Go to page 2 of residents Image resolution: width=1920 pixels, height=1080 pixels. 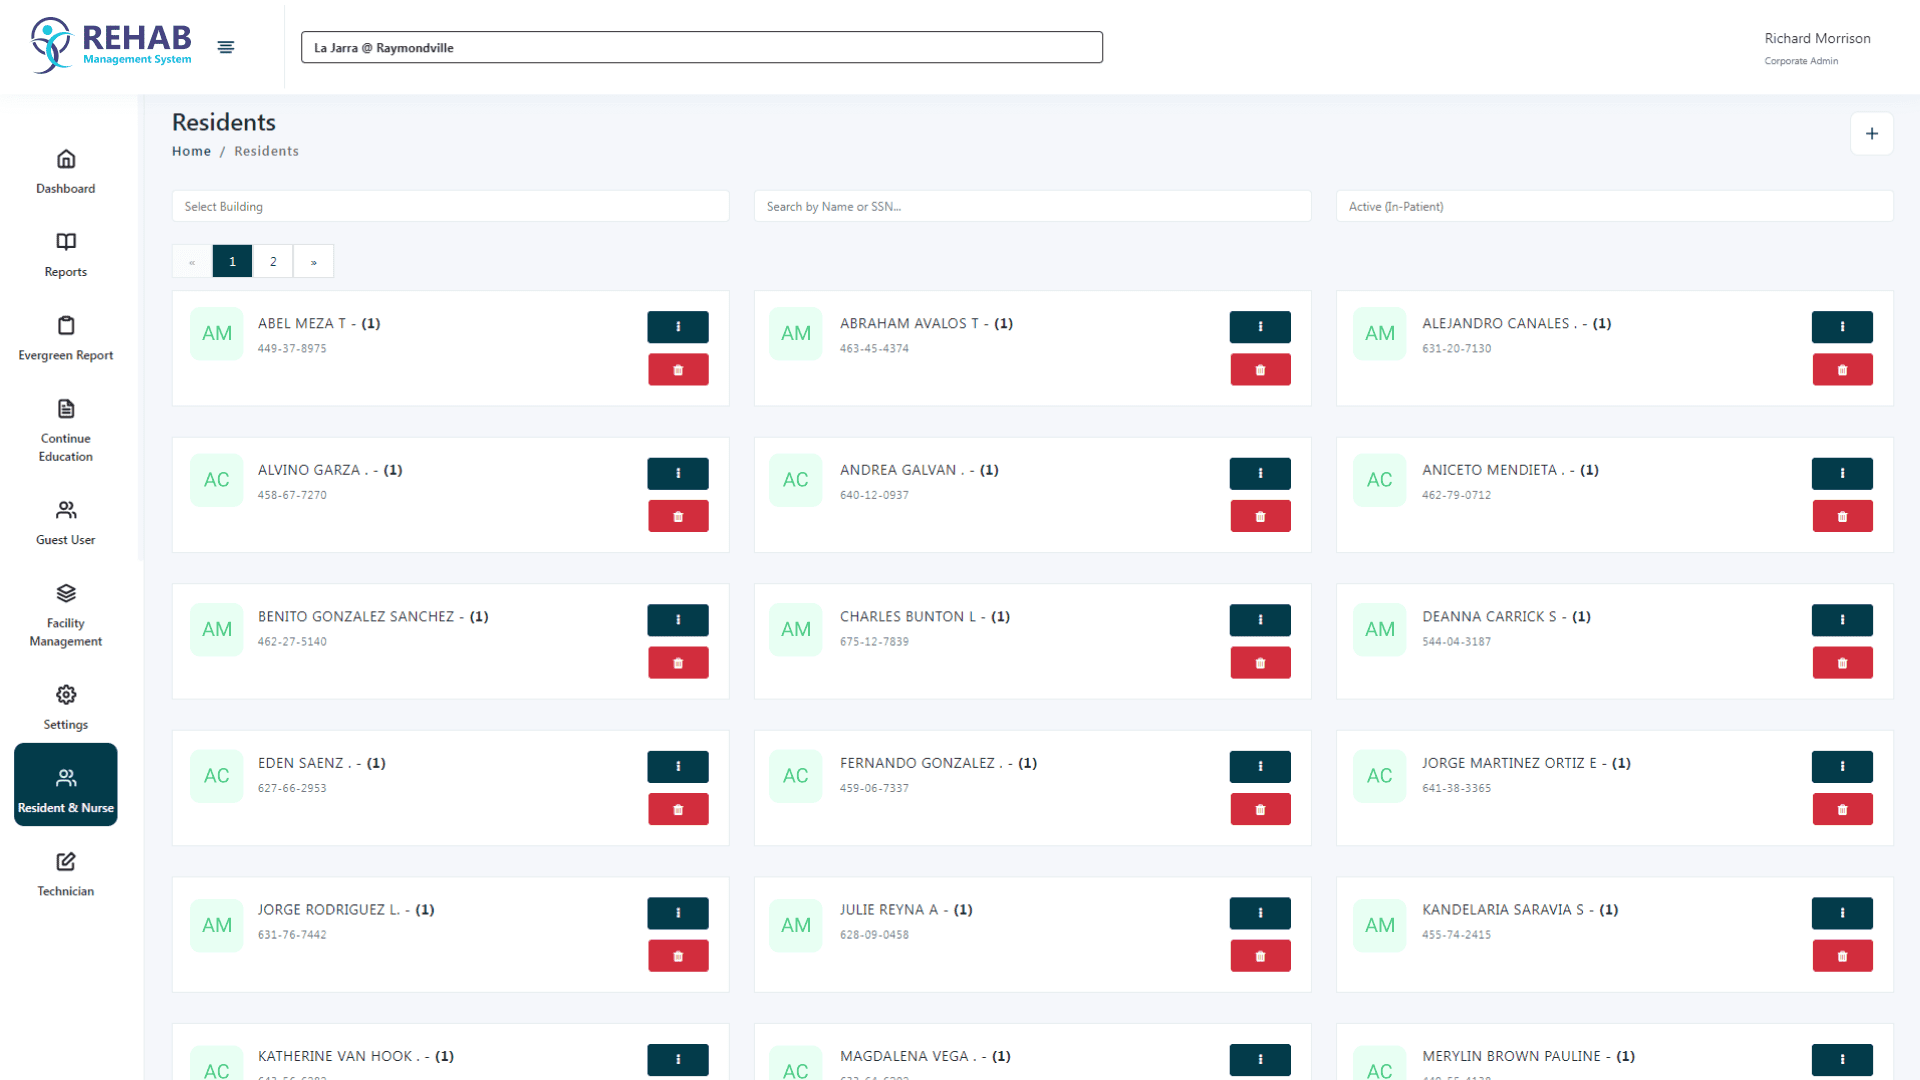273,262
